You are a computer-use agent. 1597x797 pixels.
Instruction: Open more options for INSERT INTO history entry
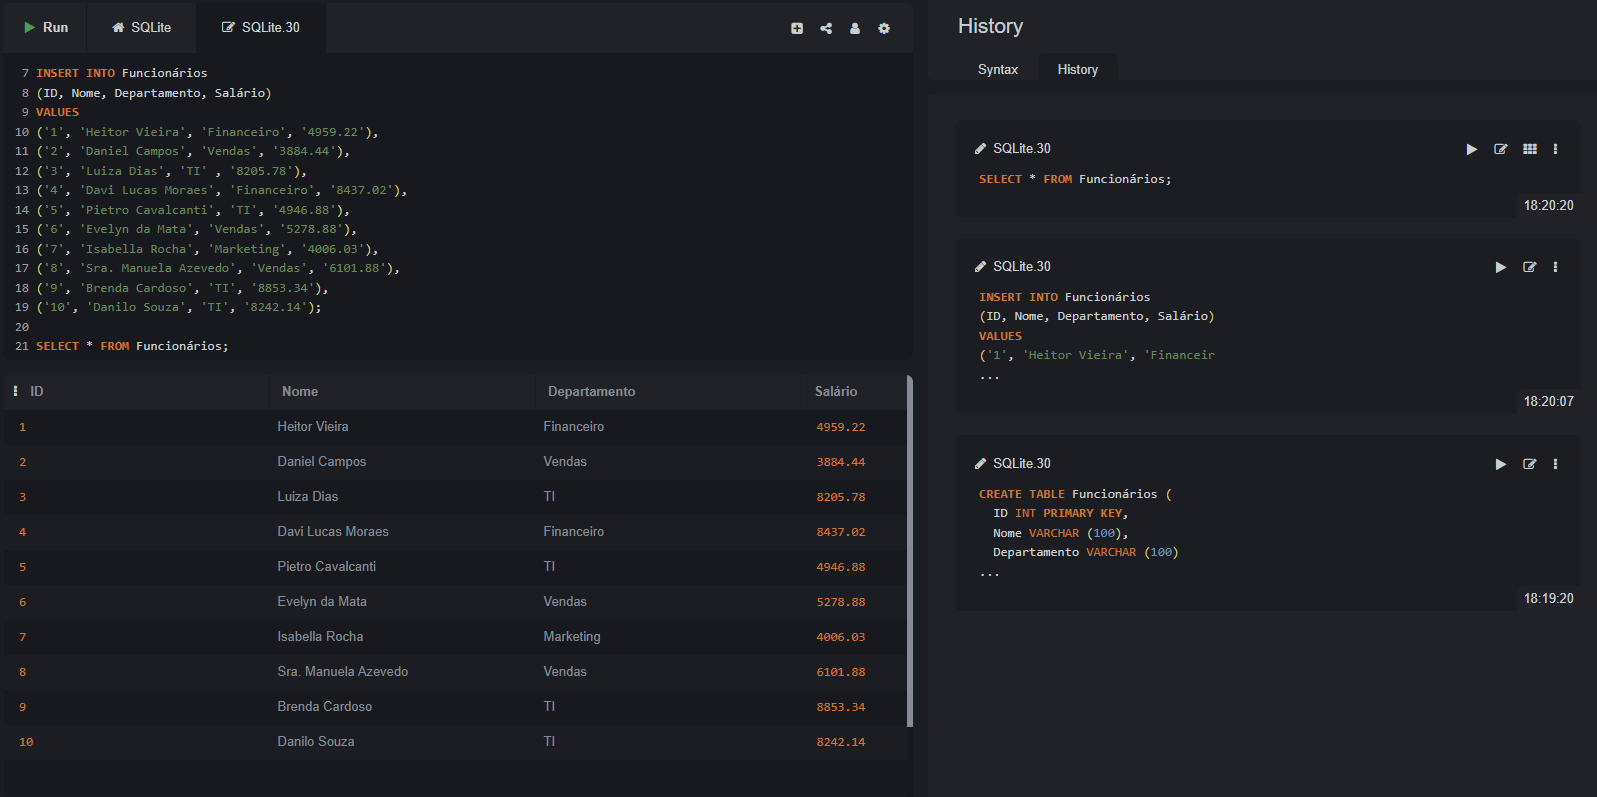[1555, 267]
